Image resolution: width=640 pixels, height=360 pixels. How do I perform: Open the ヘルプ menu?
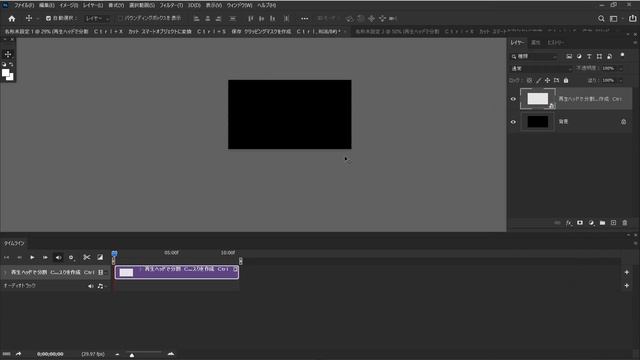click(x=267, y=5)
